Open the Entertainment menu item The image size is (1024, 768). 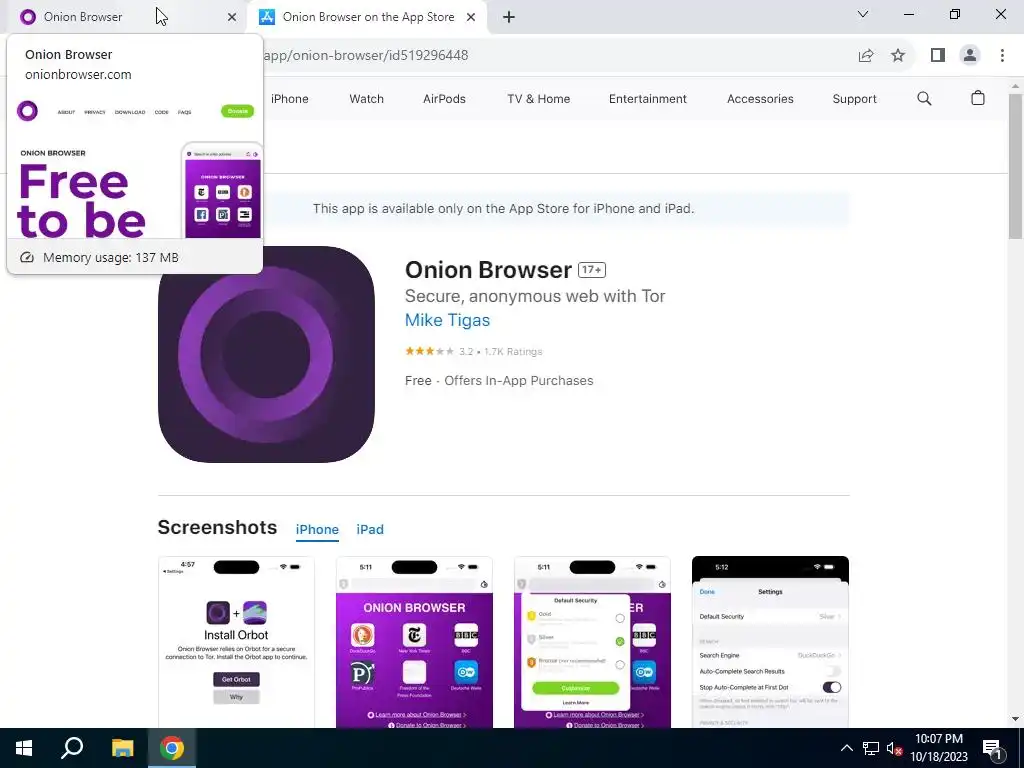click(648, 99)
